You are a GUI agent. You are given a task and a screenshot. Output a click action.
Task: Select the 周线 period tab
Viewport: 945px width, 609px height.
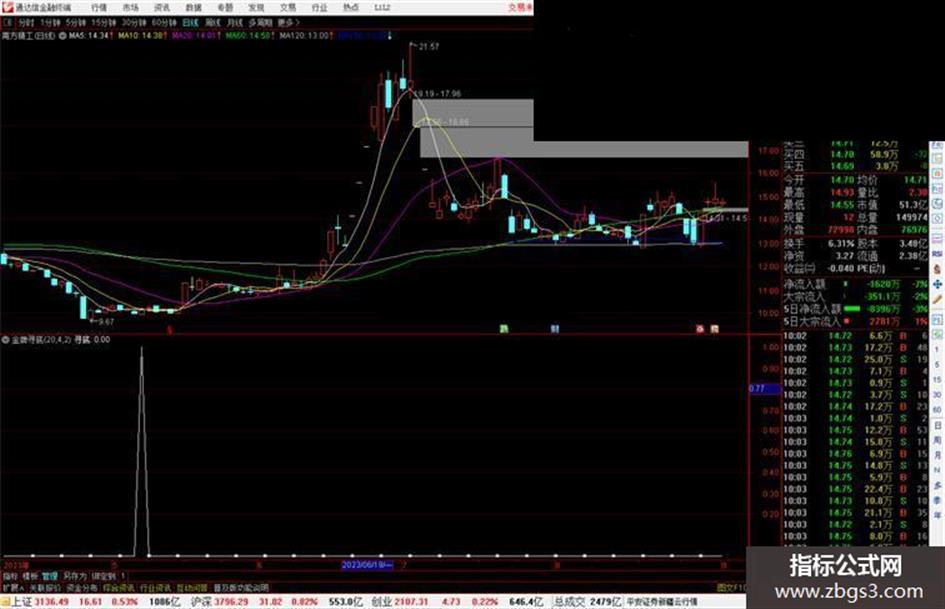coord(213,23)
